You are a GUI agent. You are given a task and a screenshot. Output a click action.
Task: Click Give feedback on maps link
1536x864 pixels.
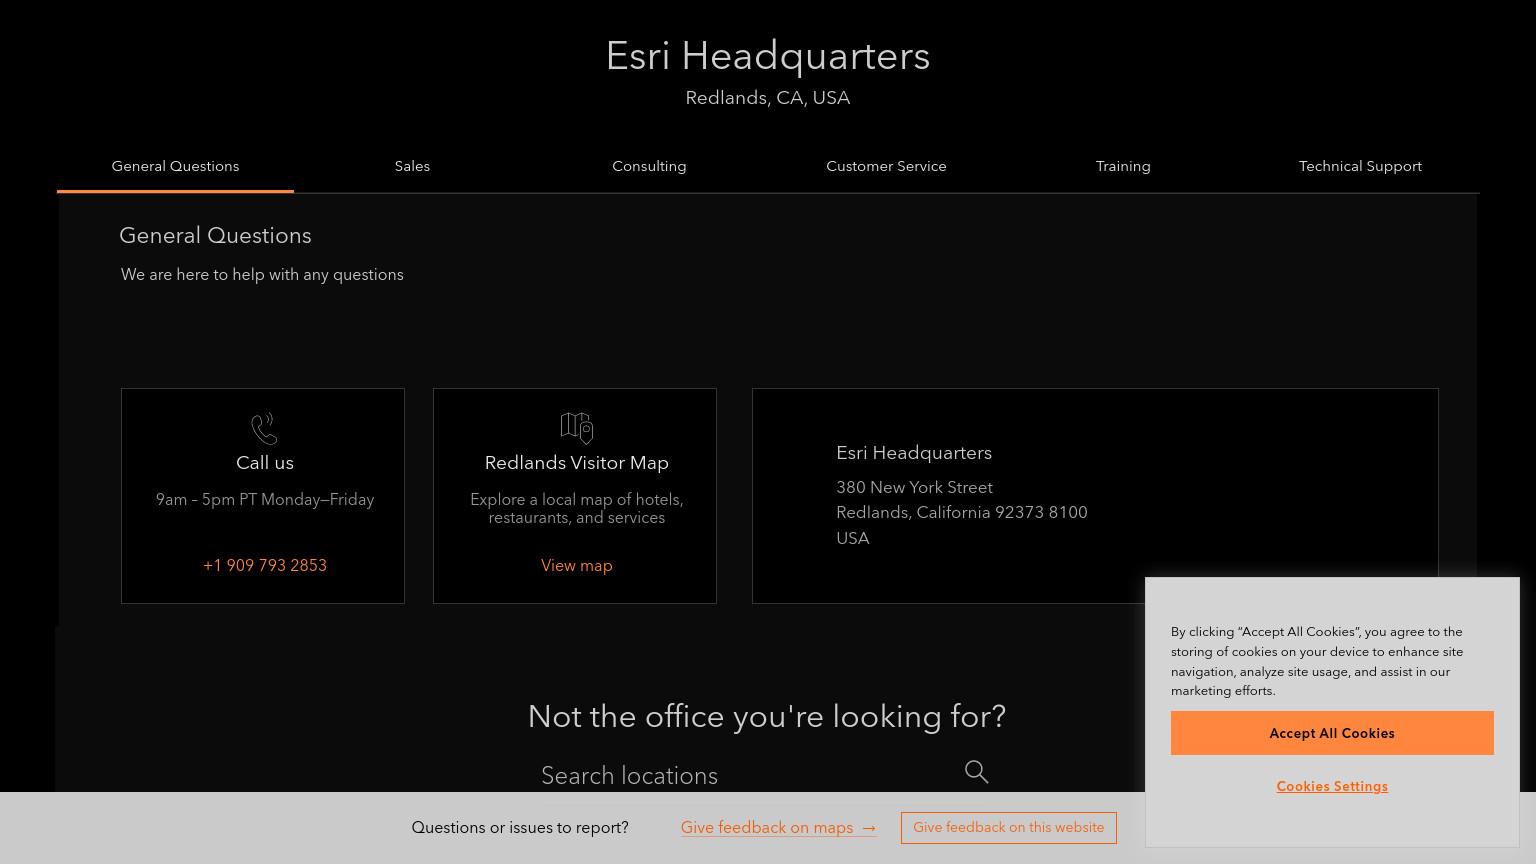(x=779, y=828)
